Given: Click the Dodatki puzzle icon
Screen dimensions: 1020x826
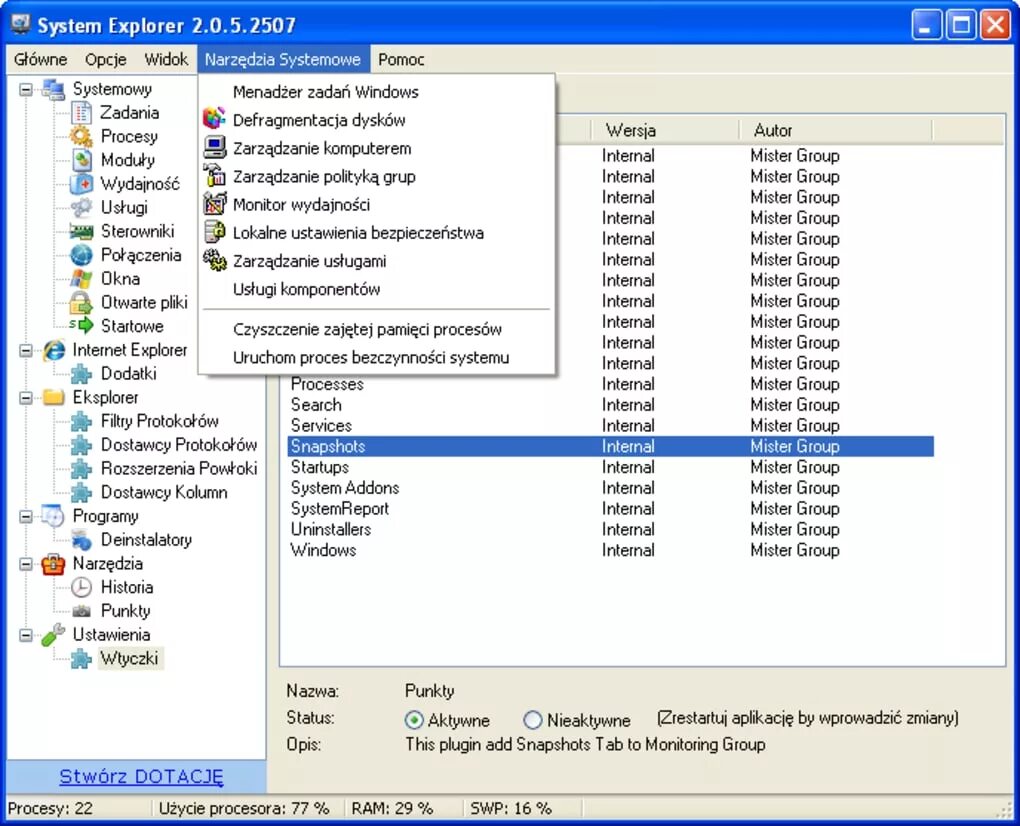Looking at the screenshot, I should [81, 374].
